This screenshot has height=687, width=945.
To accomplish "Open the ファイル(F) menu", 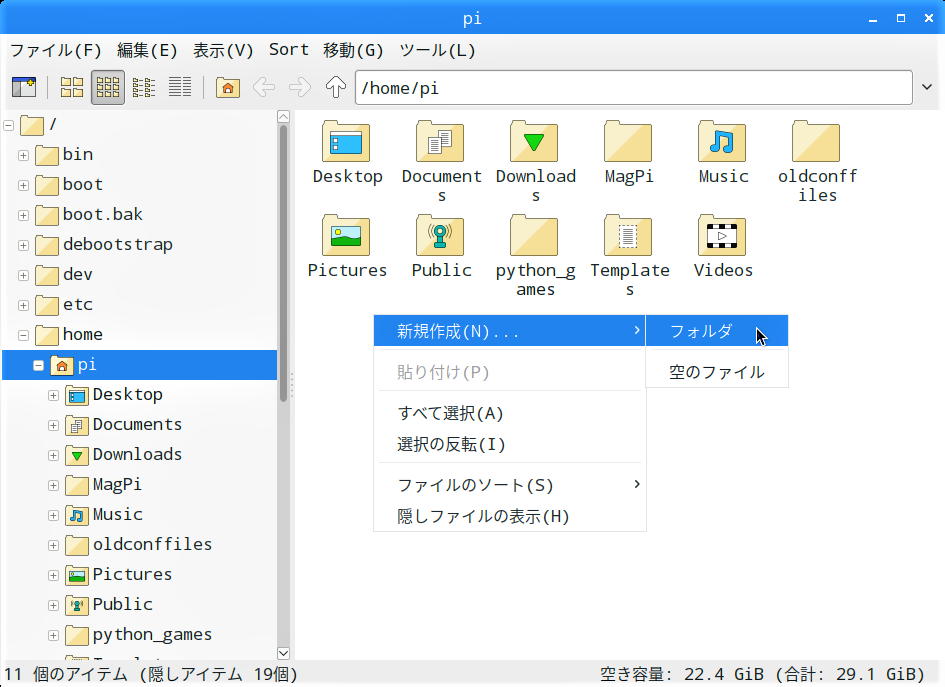I will [x=55, y=50].
